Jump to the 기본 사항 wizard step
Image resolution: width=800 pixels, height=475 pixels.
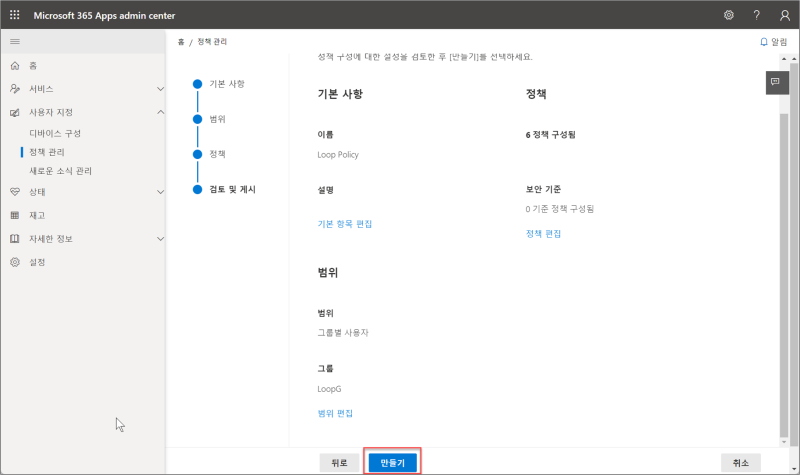point(227,84)
